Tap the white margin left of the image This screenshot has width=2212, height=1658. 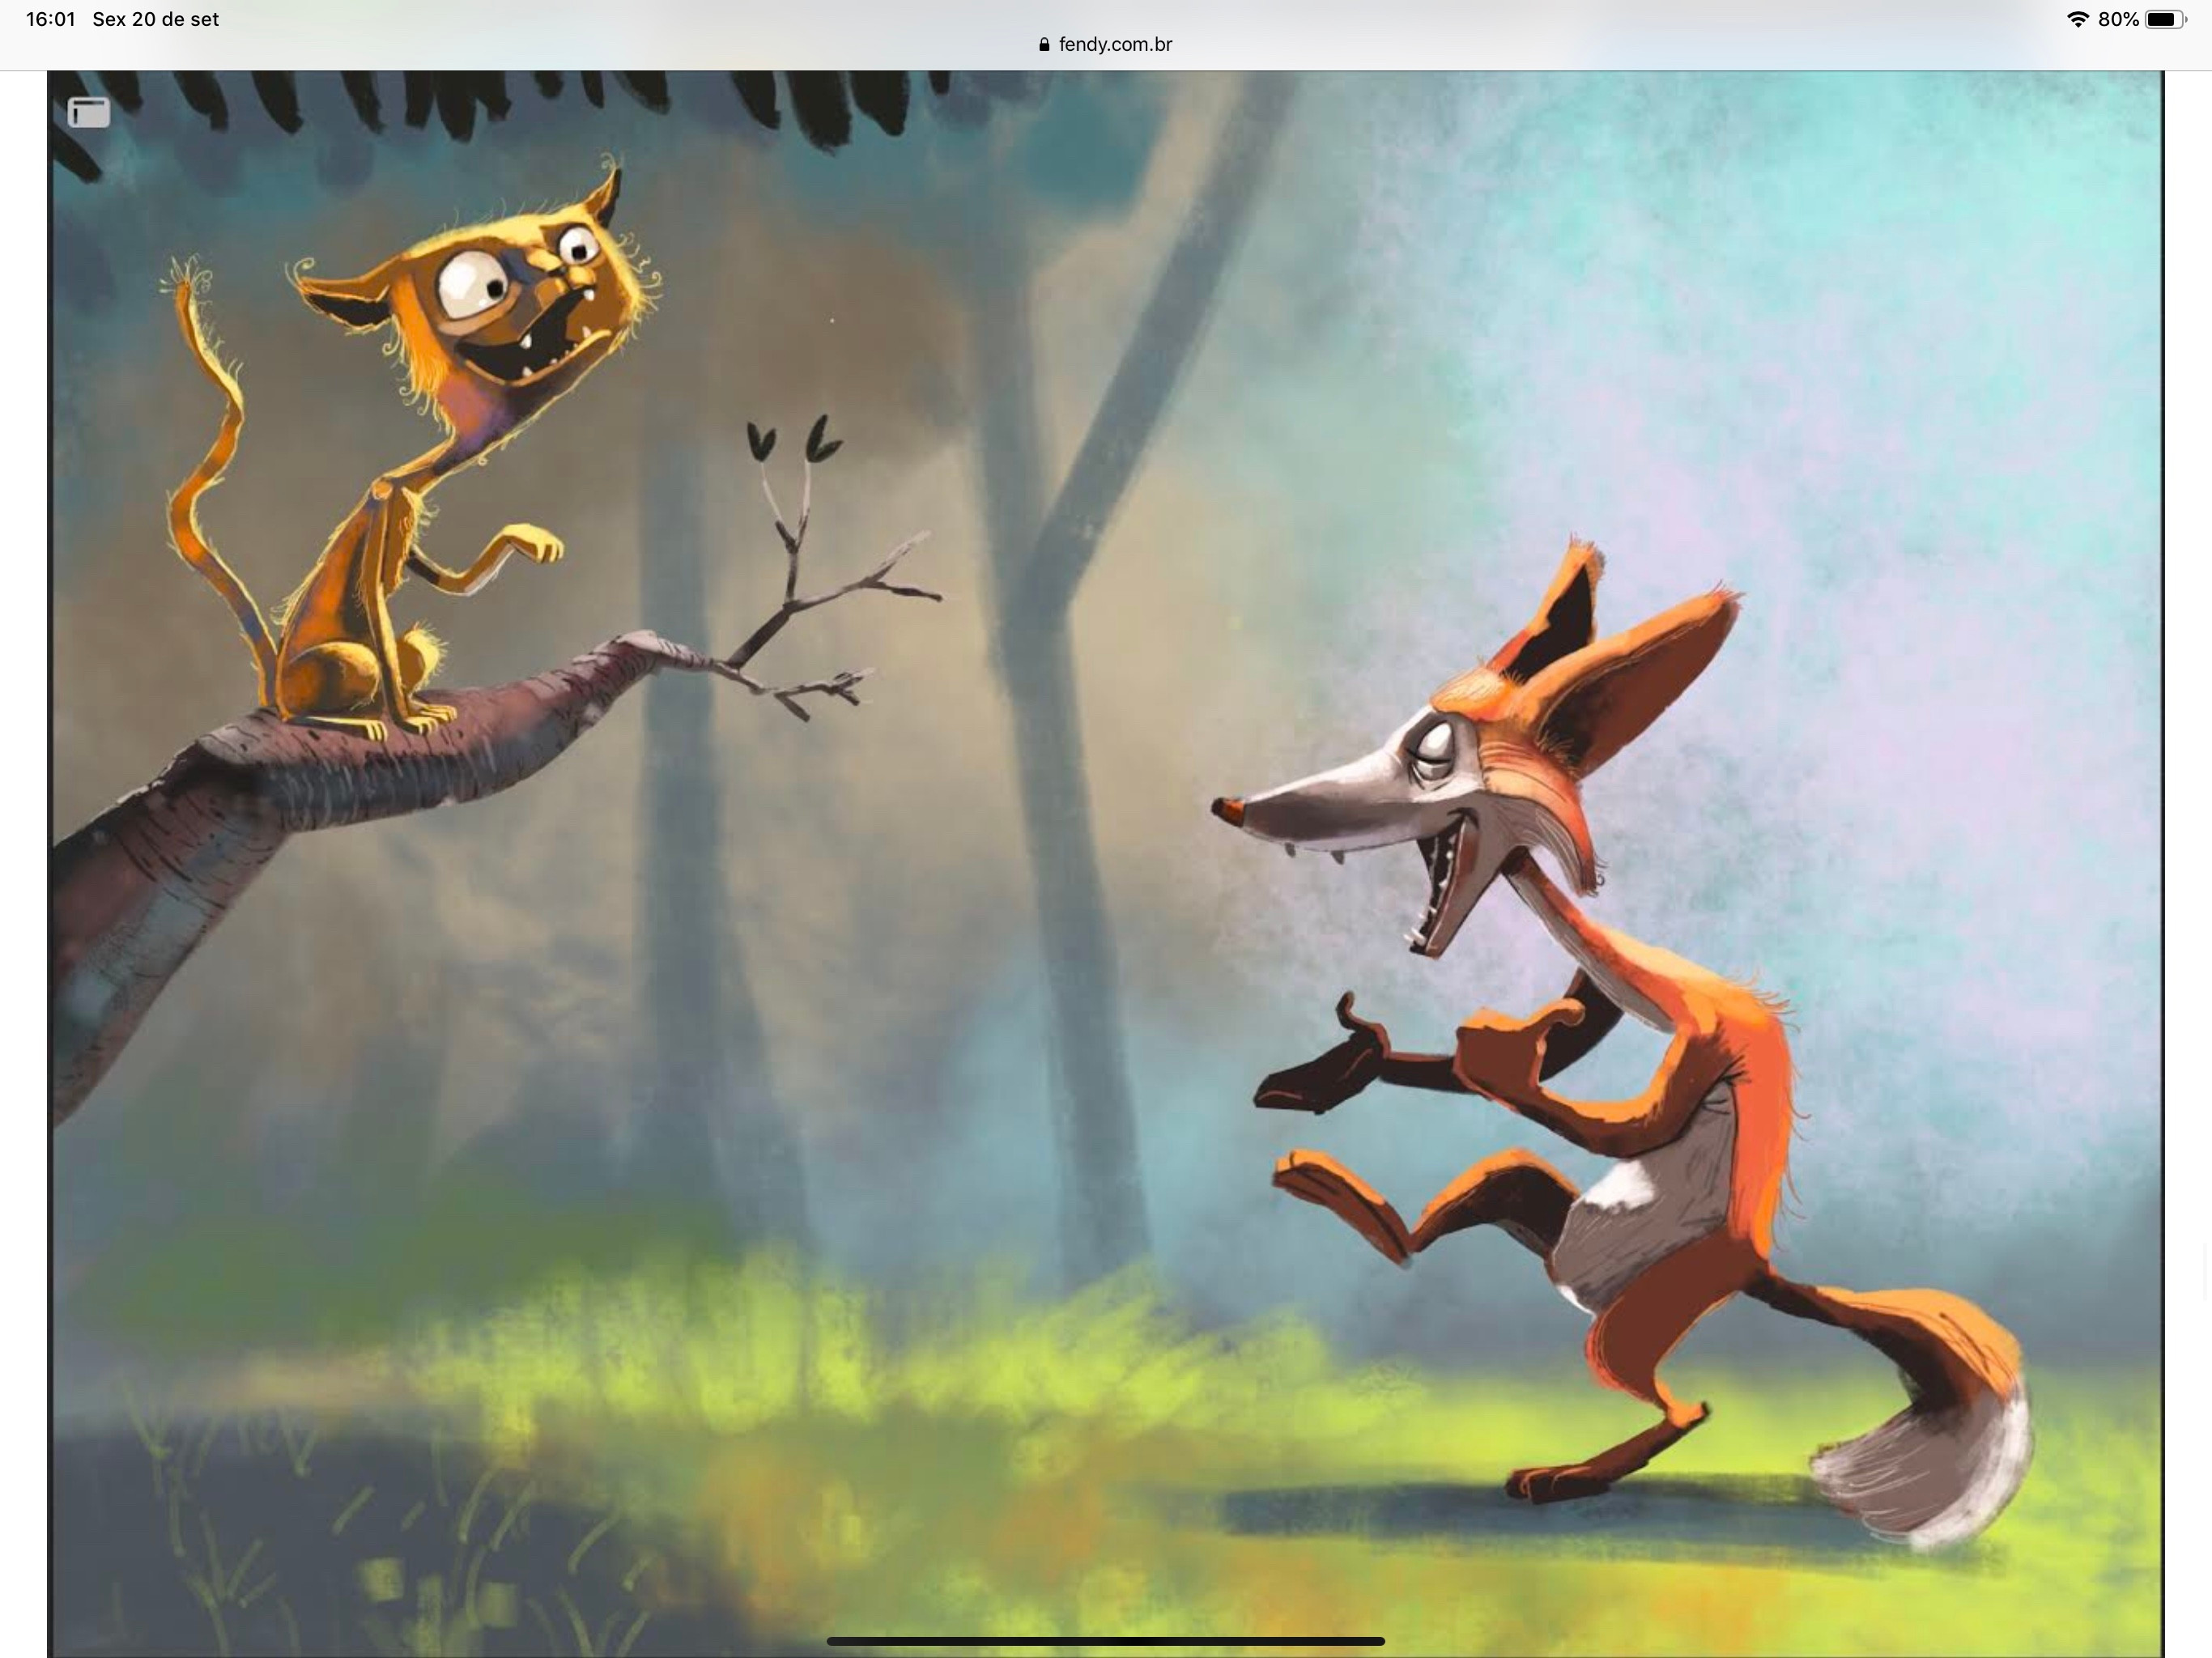point(23,800)
